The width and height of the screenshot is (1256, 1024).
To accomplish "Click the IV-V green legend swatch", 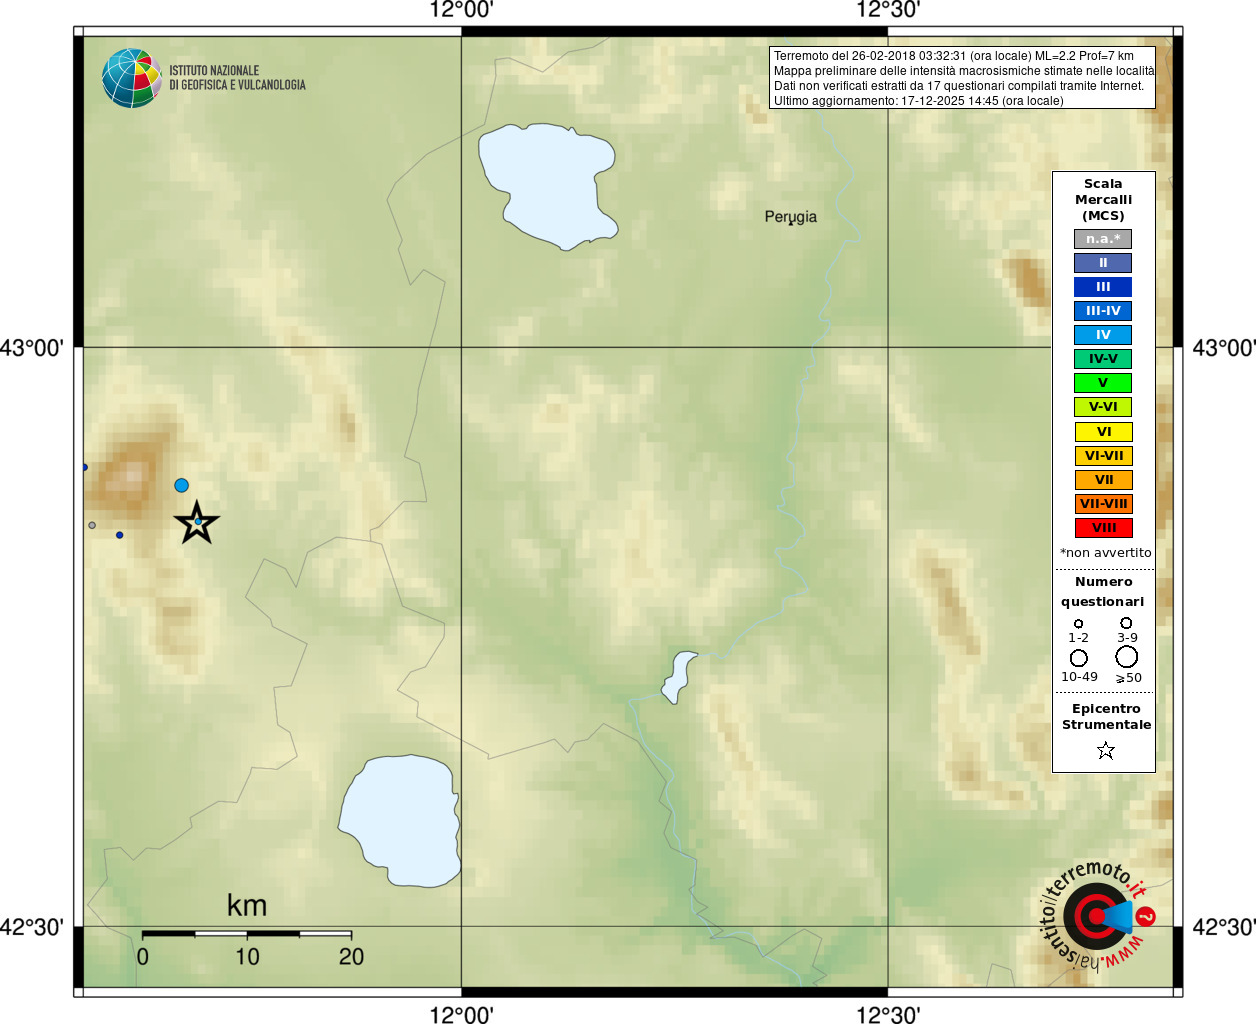I will 1103,359.
